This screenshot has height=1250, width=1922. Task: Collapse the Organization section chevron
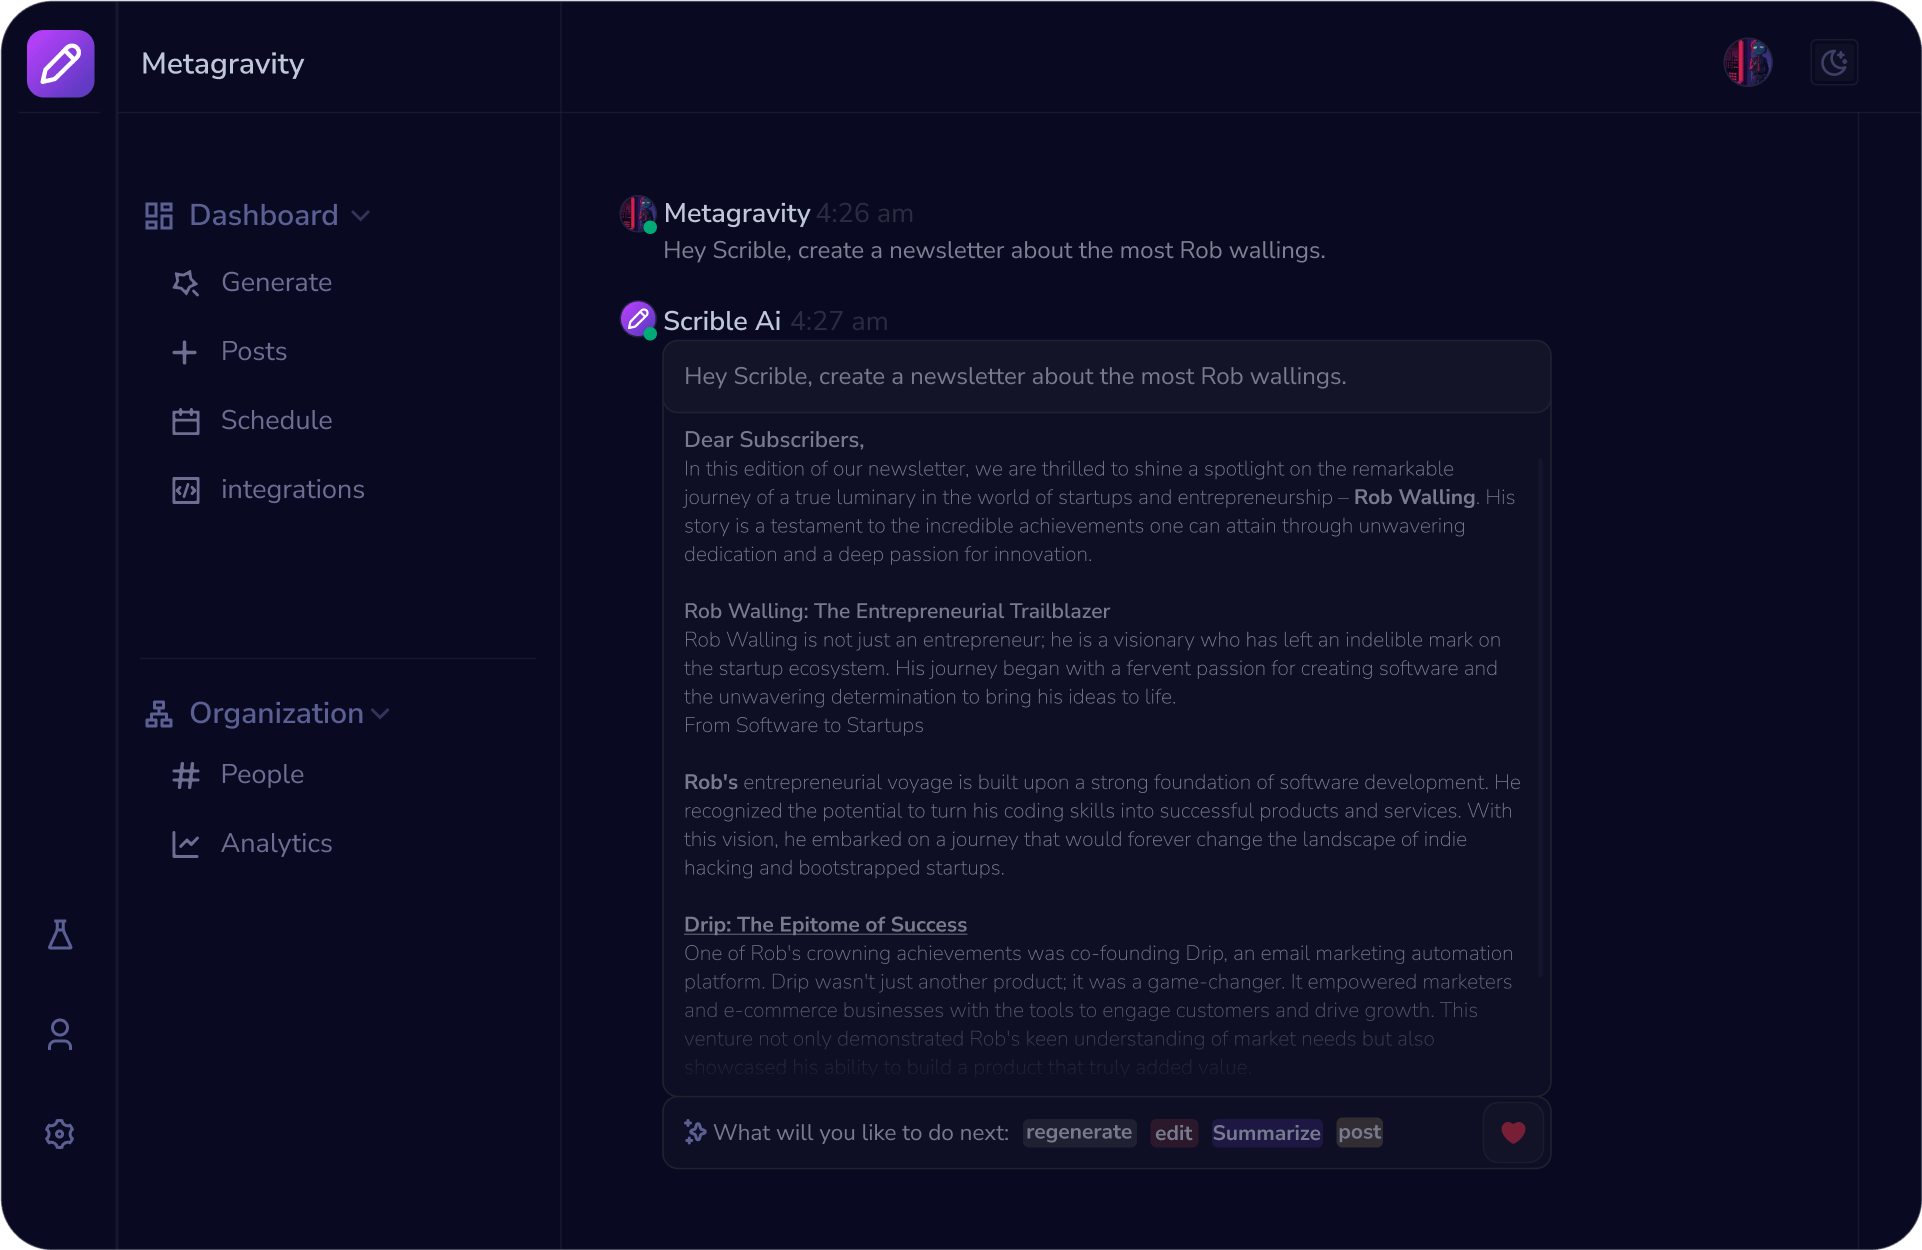(380, 714)
